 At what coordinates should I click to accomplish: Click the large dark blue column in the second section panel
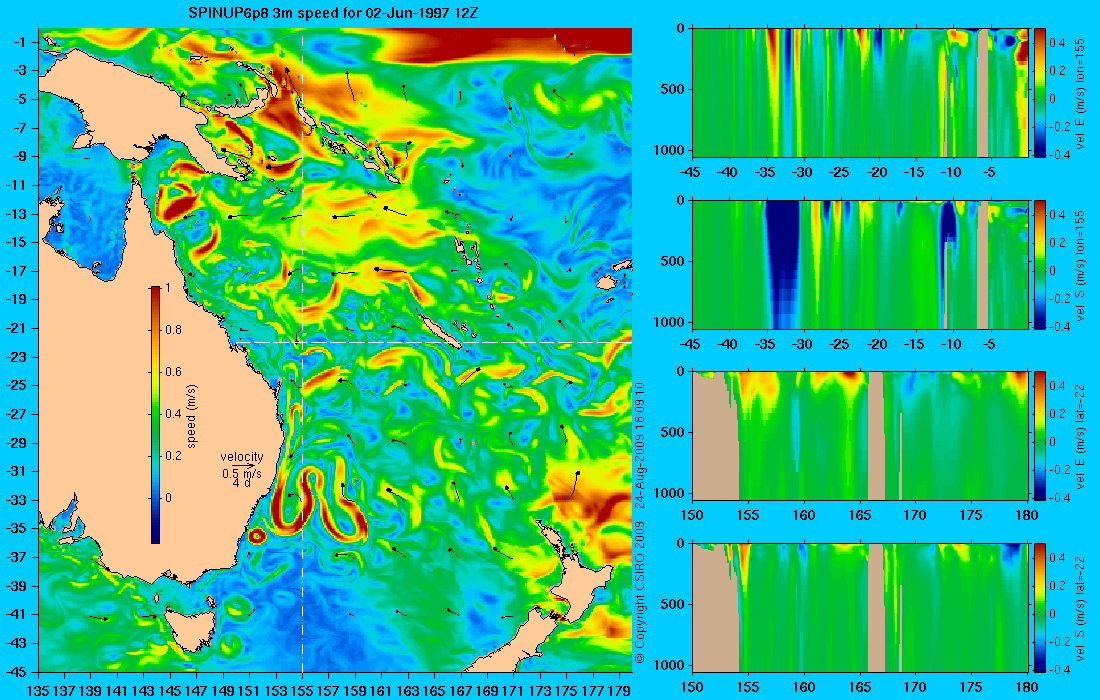point(782,260)
